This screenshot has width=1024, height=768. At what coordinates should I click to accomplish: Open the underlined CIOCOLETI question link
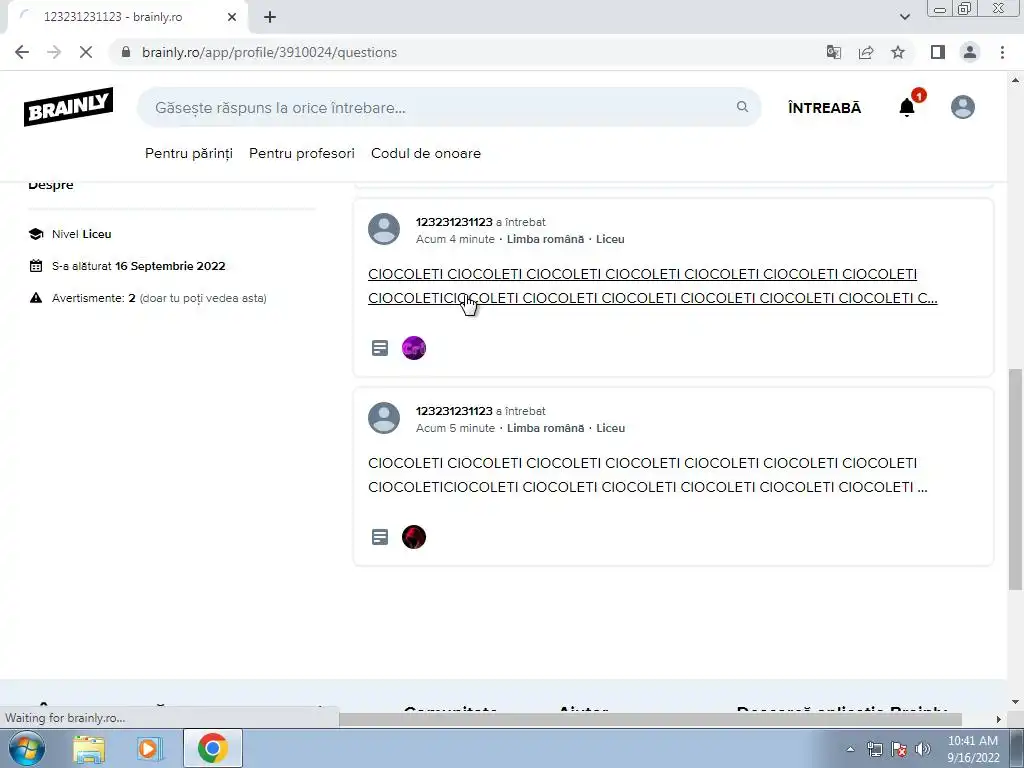click(652, 286)
